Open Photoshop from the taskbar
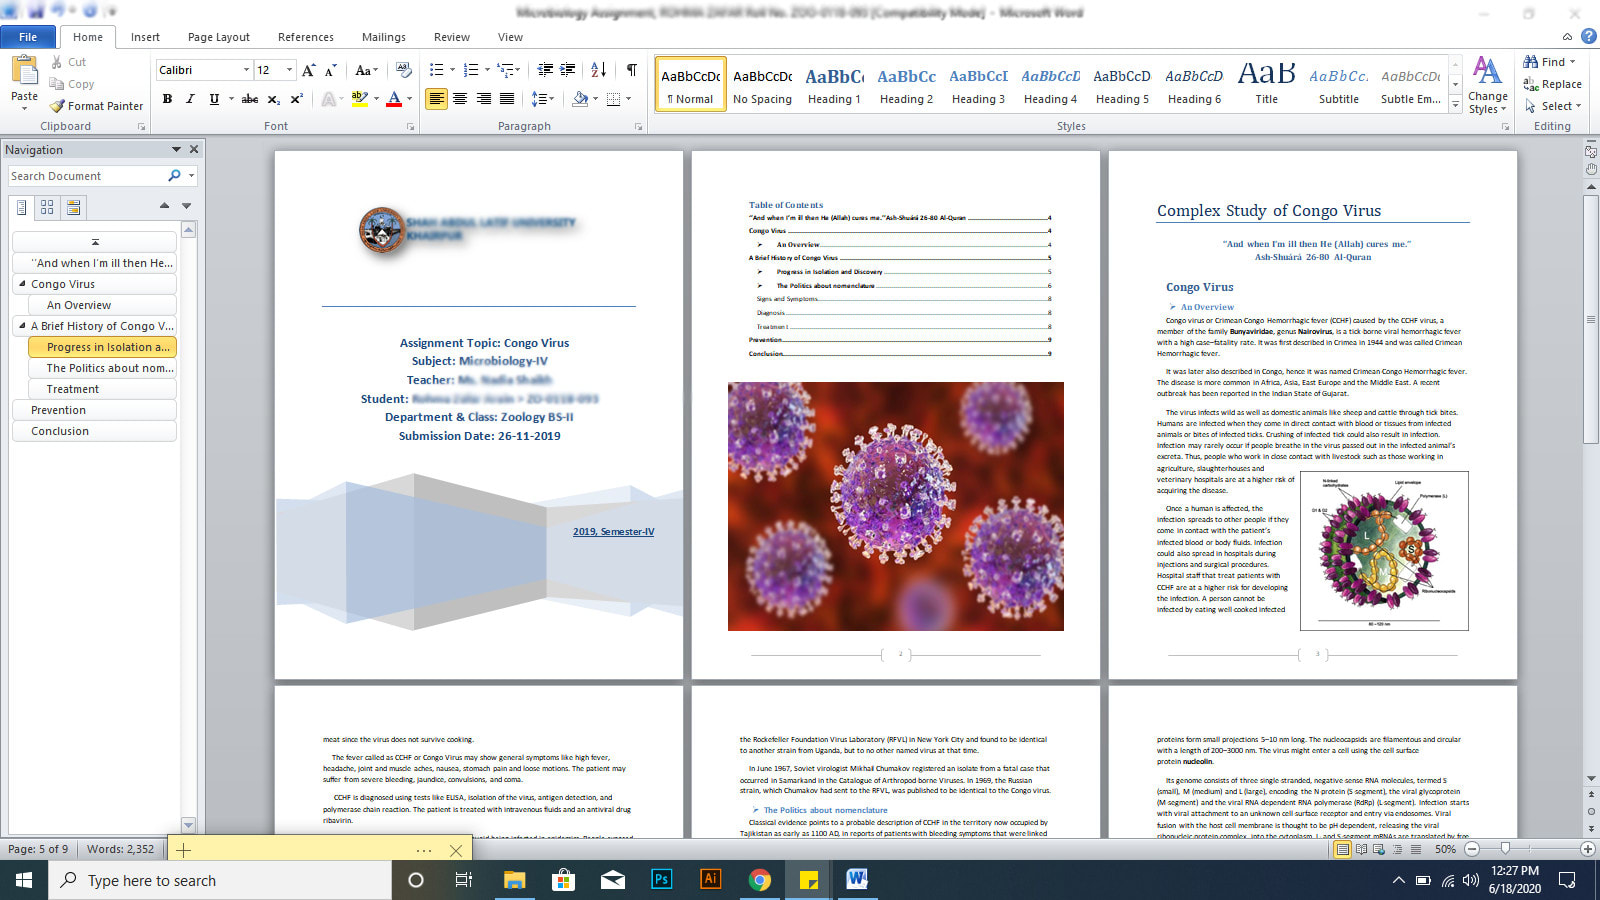The width and height of the screenshot is (1600, 900). point(661,880)
